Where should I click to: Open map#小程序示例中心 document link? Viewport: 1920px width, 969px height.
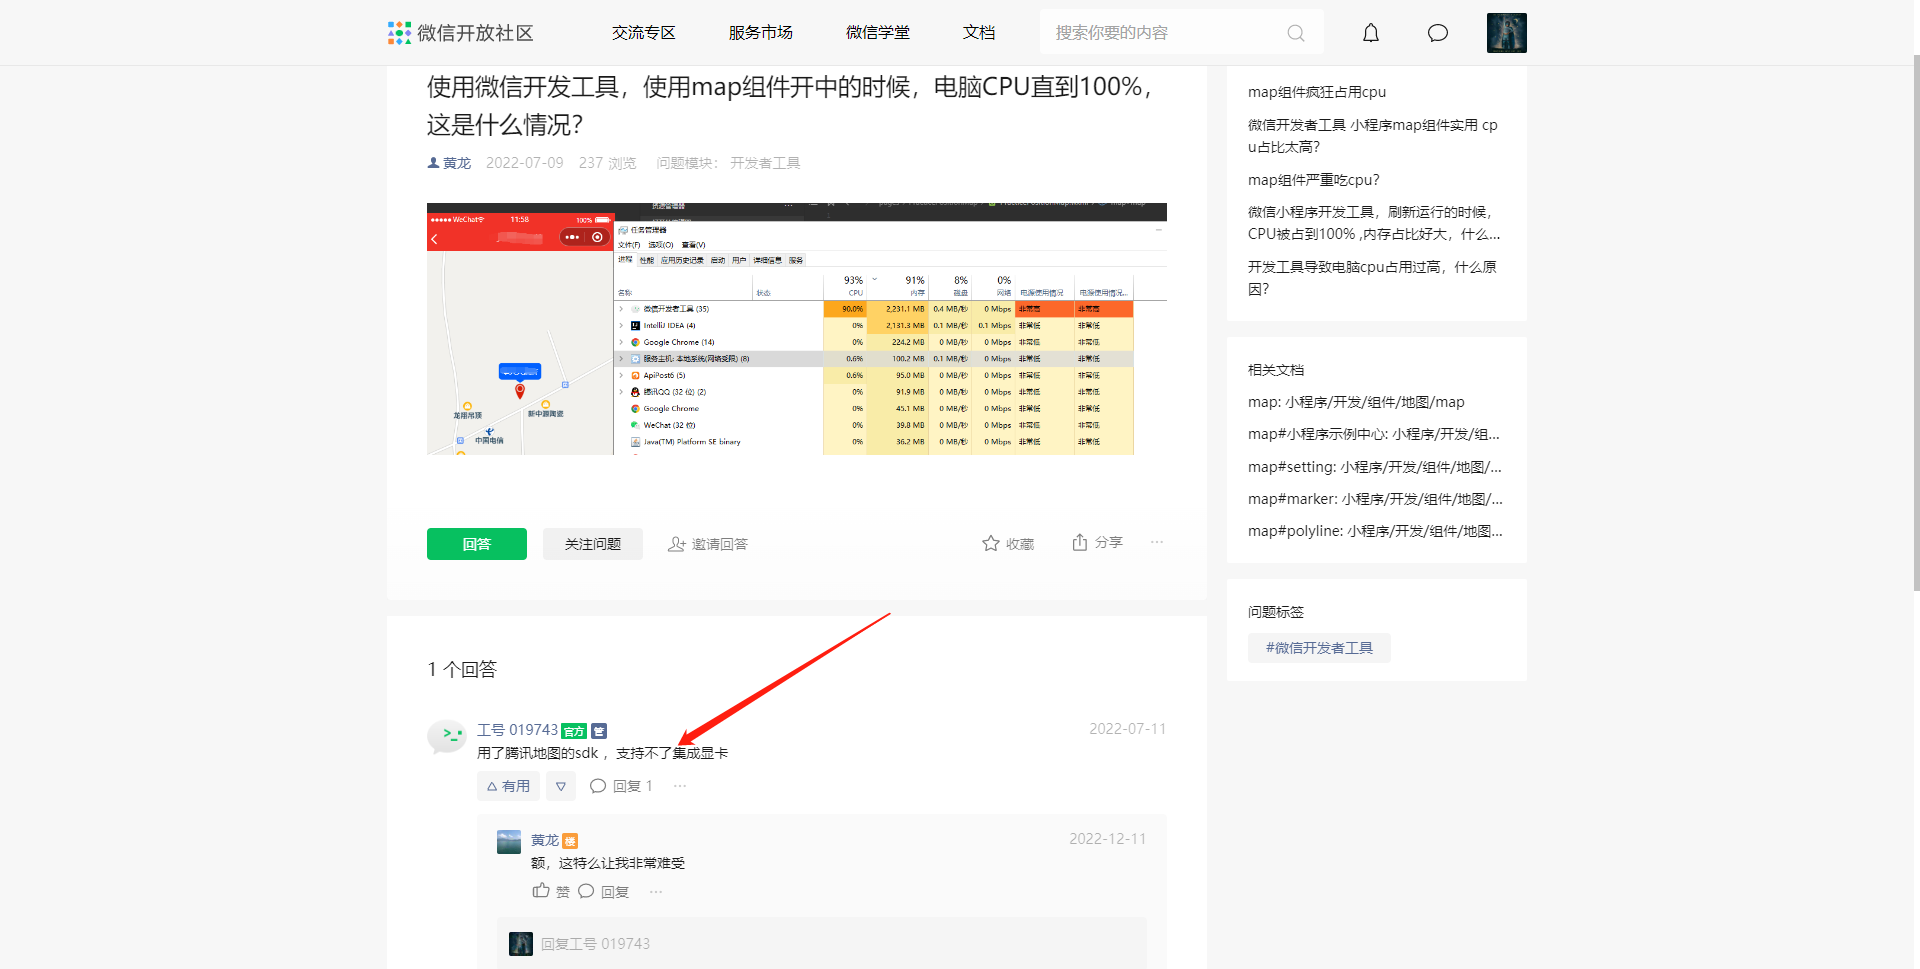(x=1374, y=434)
